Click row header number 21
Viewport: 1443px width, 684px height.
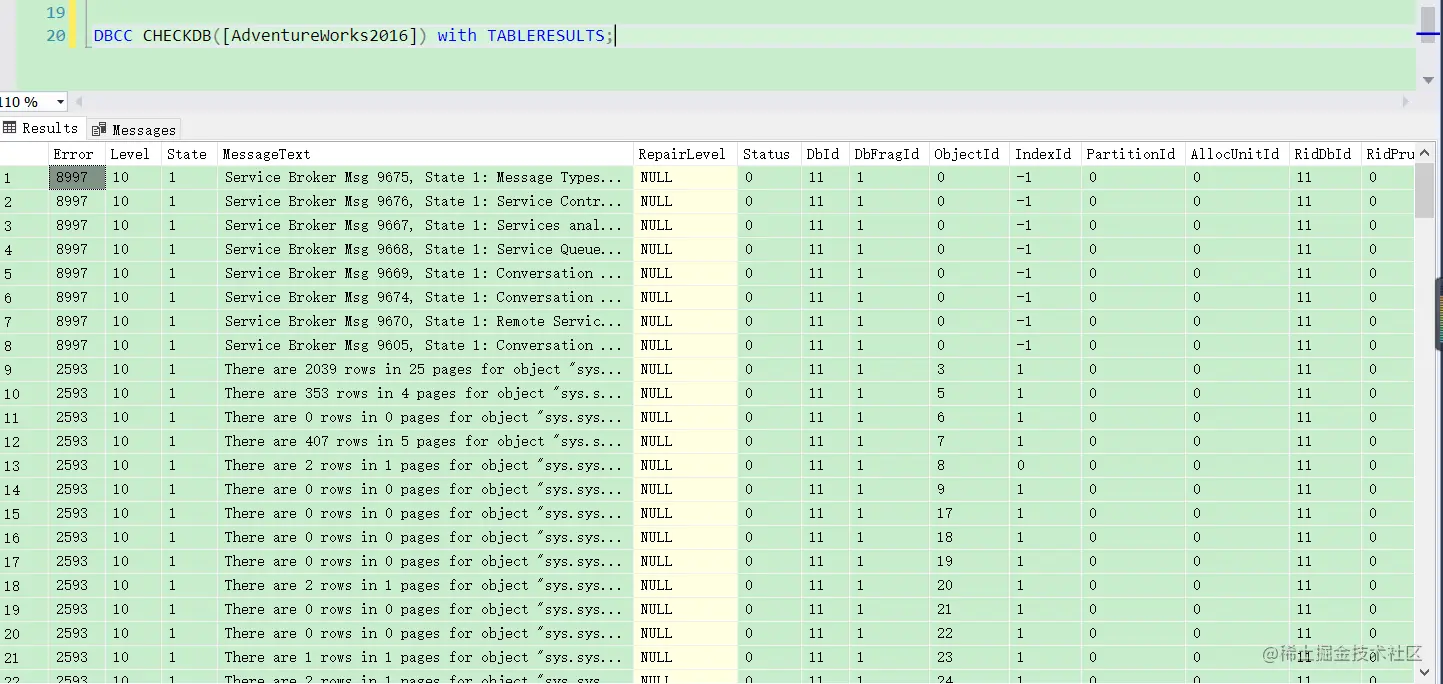click(24, 657)
